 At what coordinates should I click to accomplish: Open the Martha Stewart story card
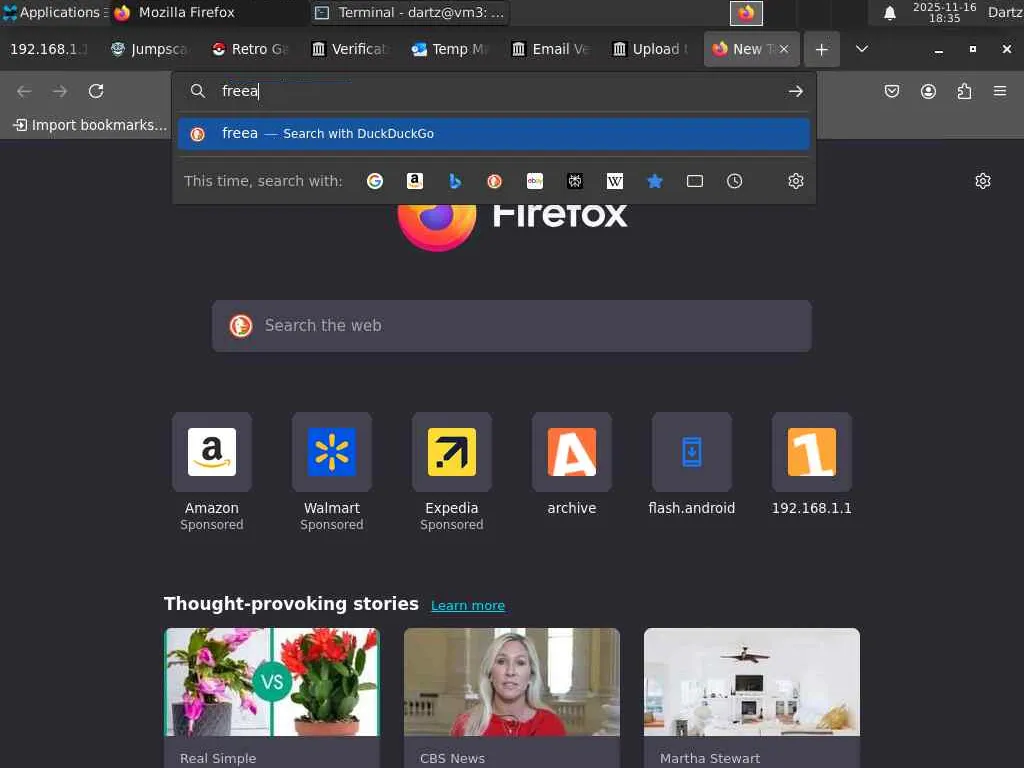point(752,697)
